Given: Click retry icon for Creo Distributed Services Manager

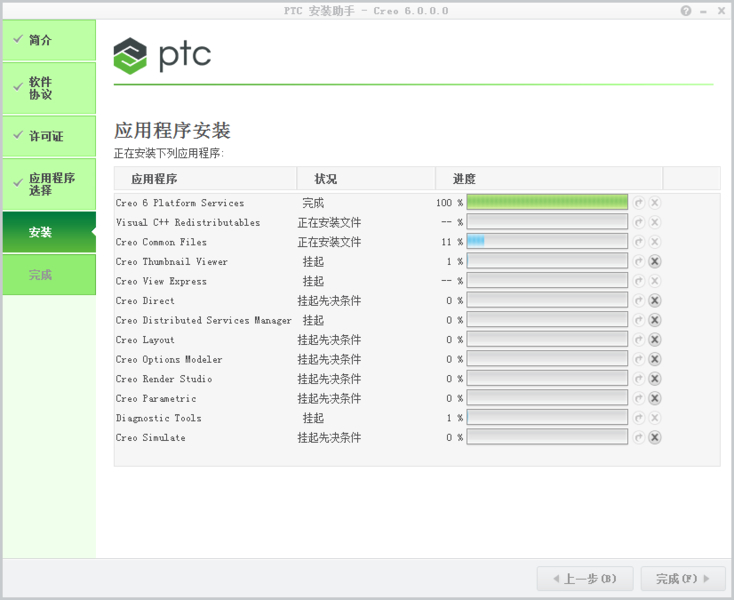Looking at the screenshot, I should coord(639,320).
